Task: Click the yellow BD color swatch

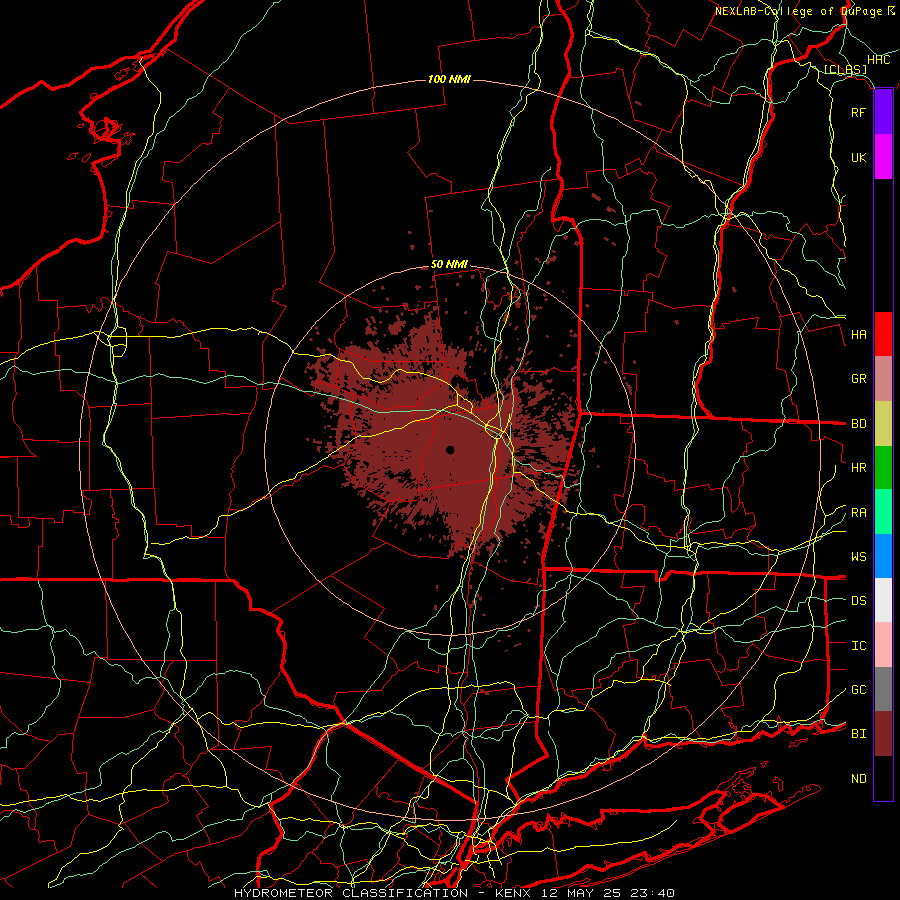Action: point(883,424)
